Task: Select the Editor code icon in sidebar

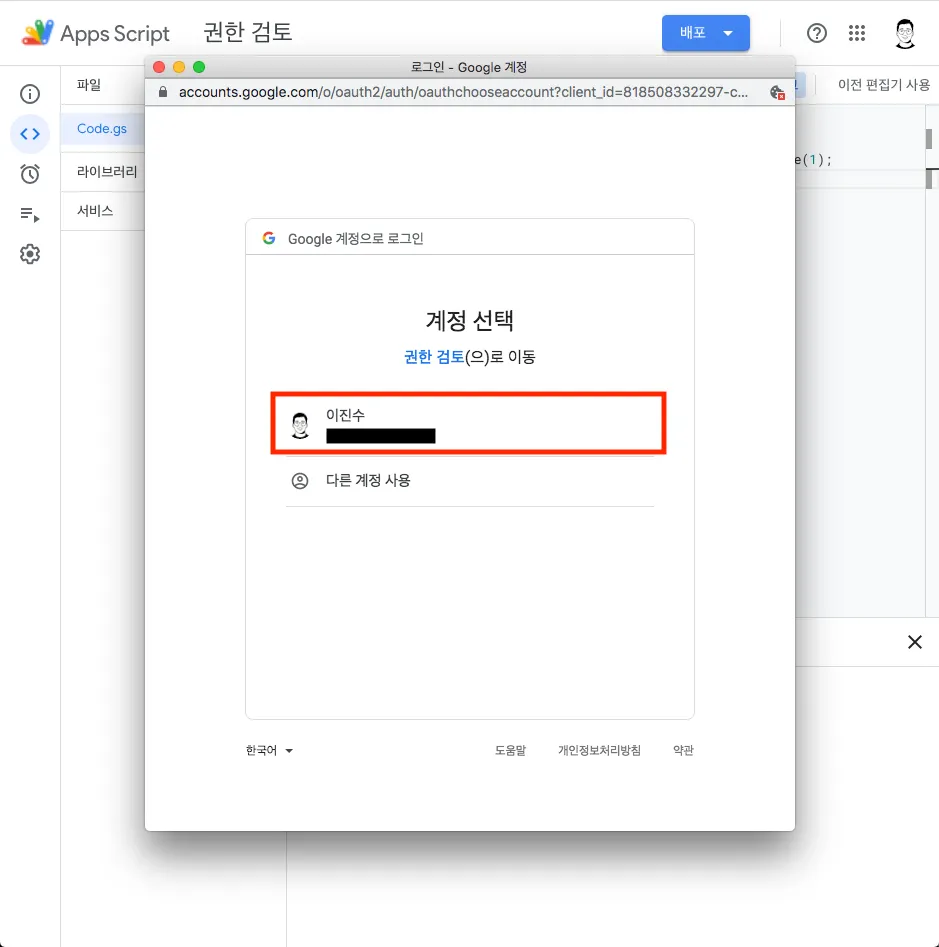Action: pyautogui.click(x=30, y=133)
